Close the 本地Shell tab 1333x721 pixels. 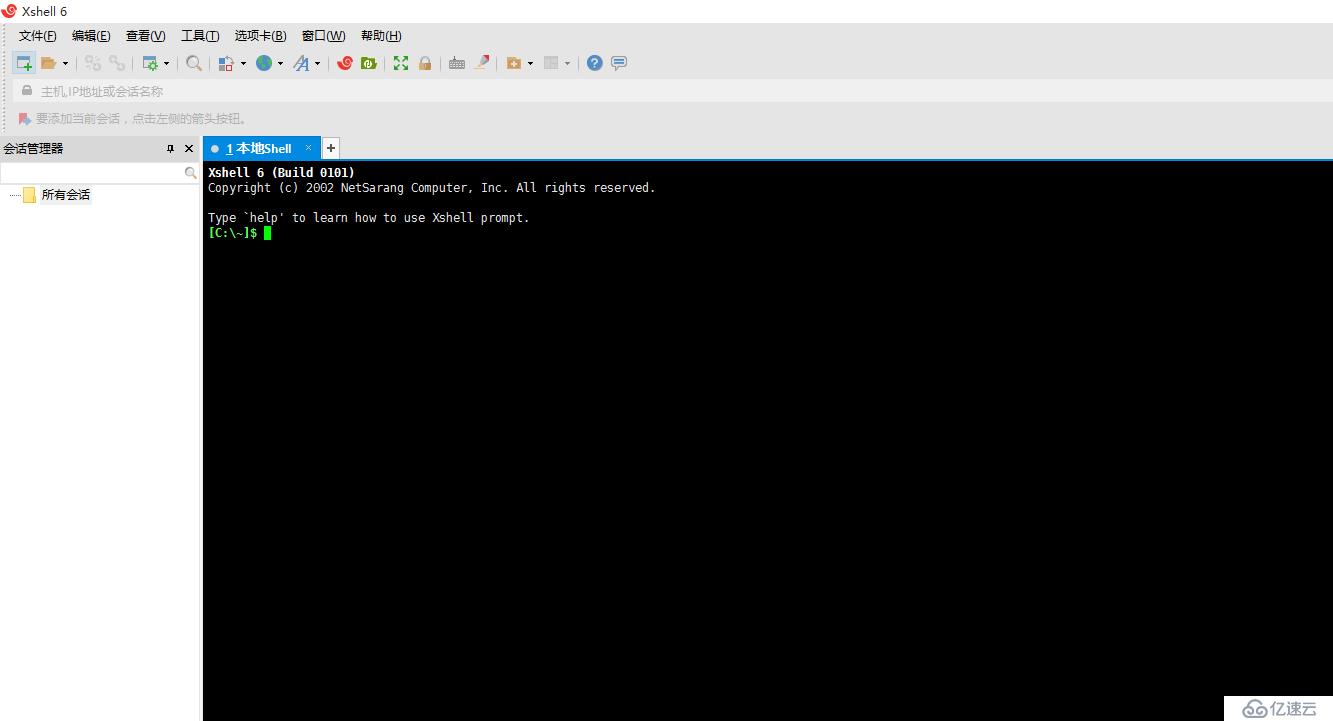(x=309, y=148)
